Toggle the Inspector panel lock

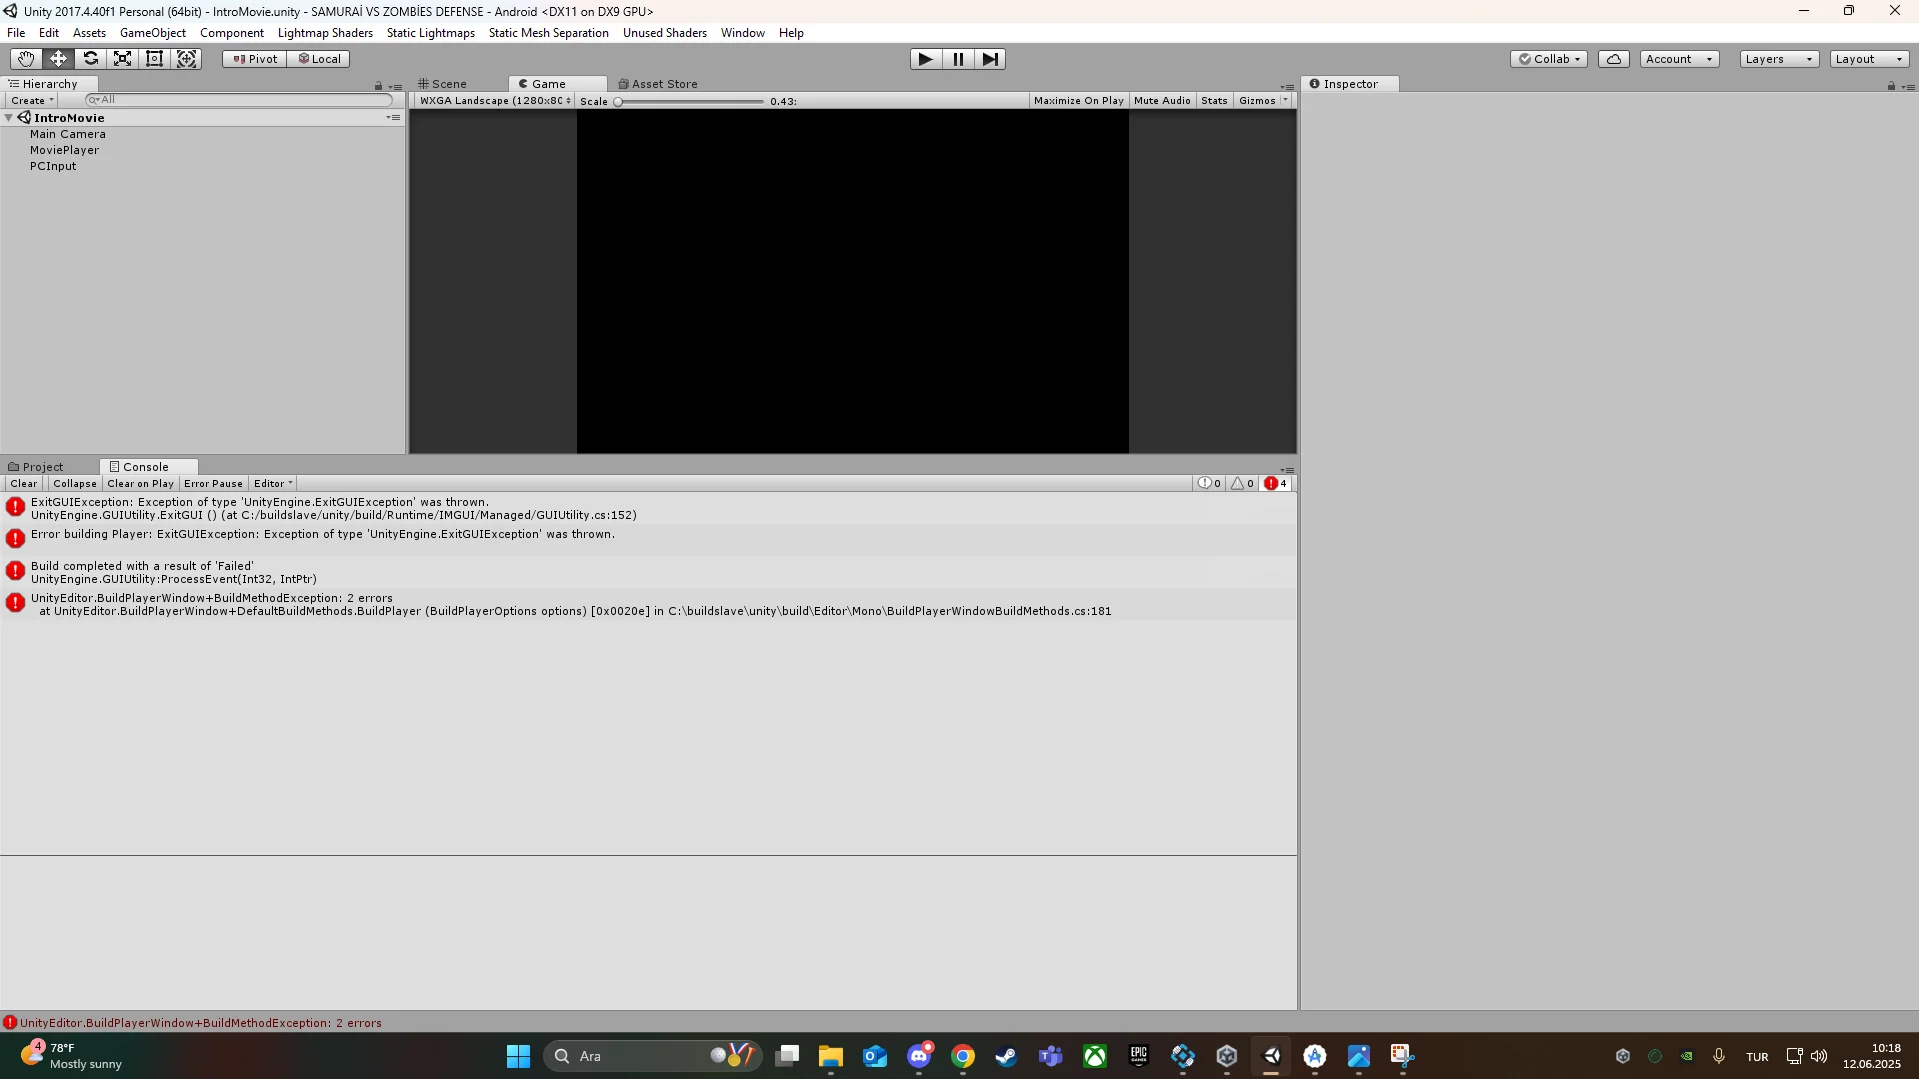(1891, 86)
